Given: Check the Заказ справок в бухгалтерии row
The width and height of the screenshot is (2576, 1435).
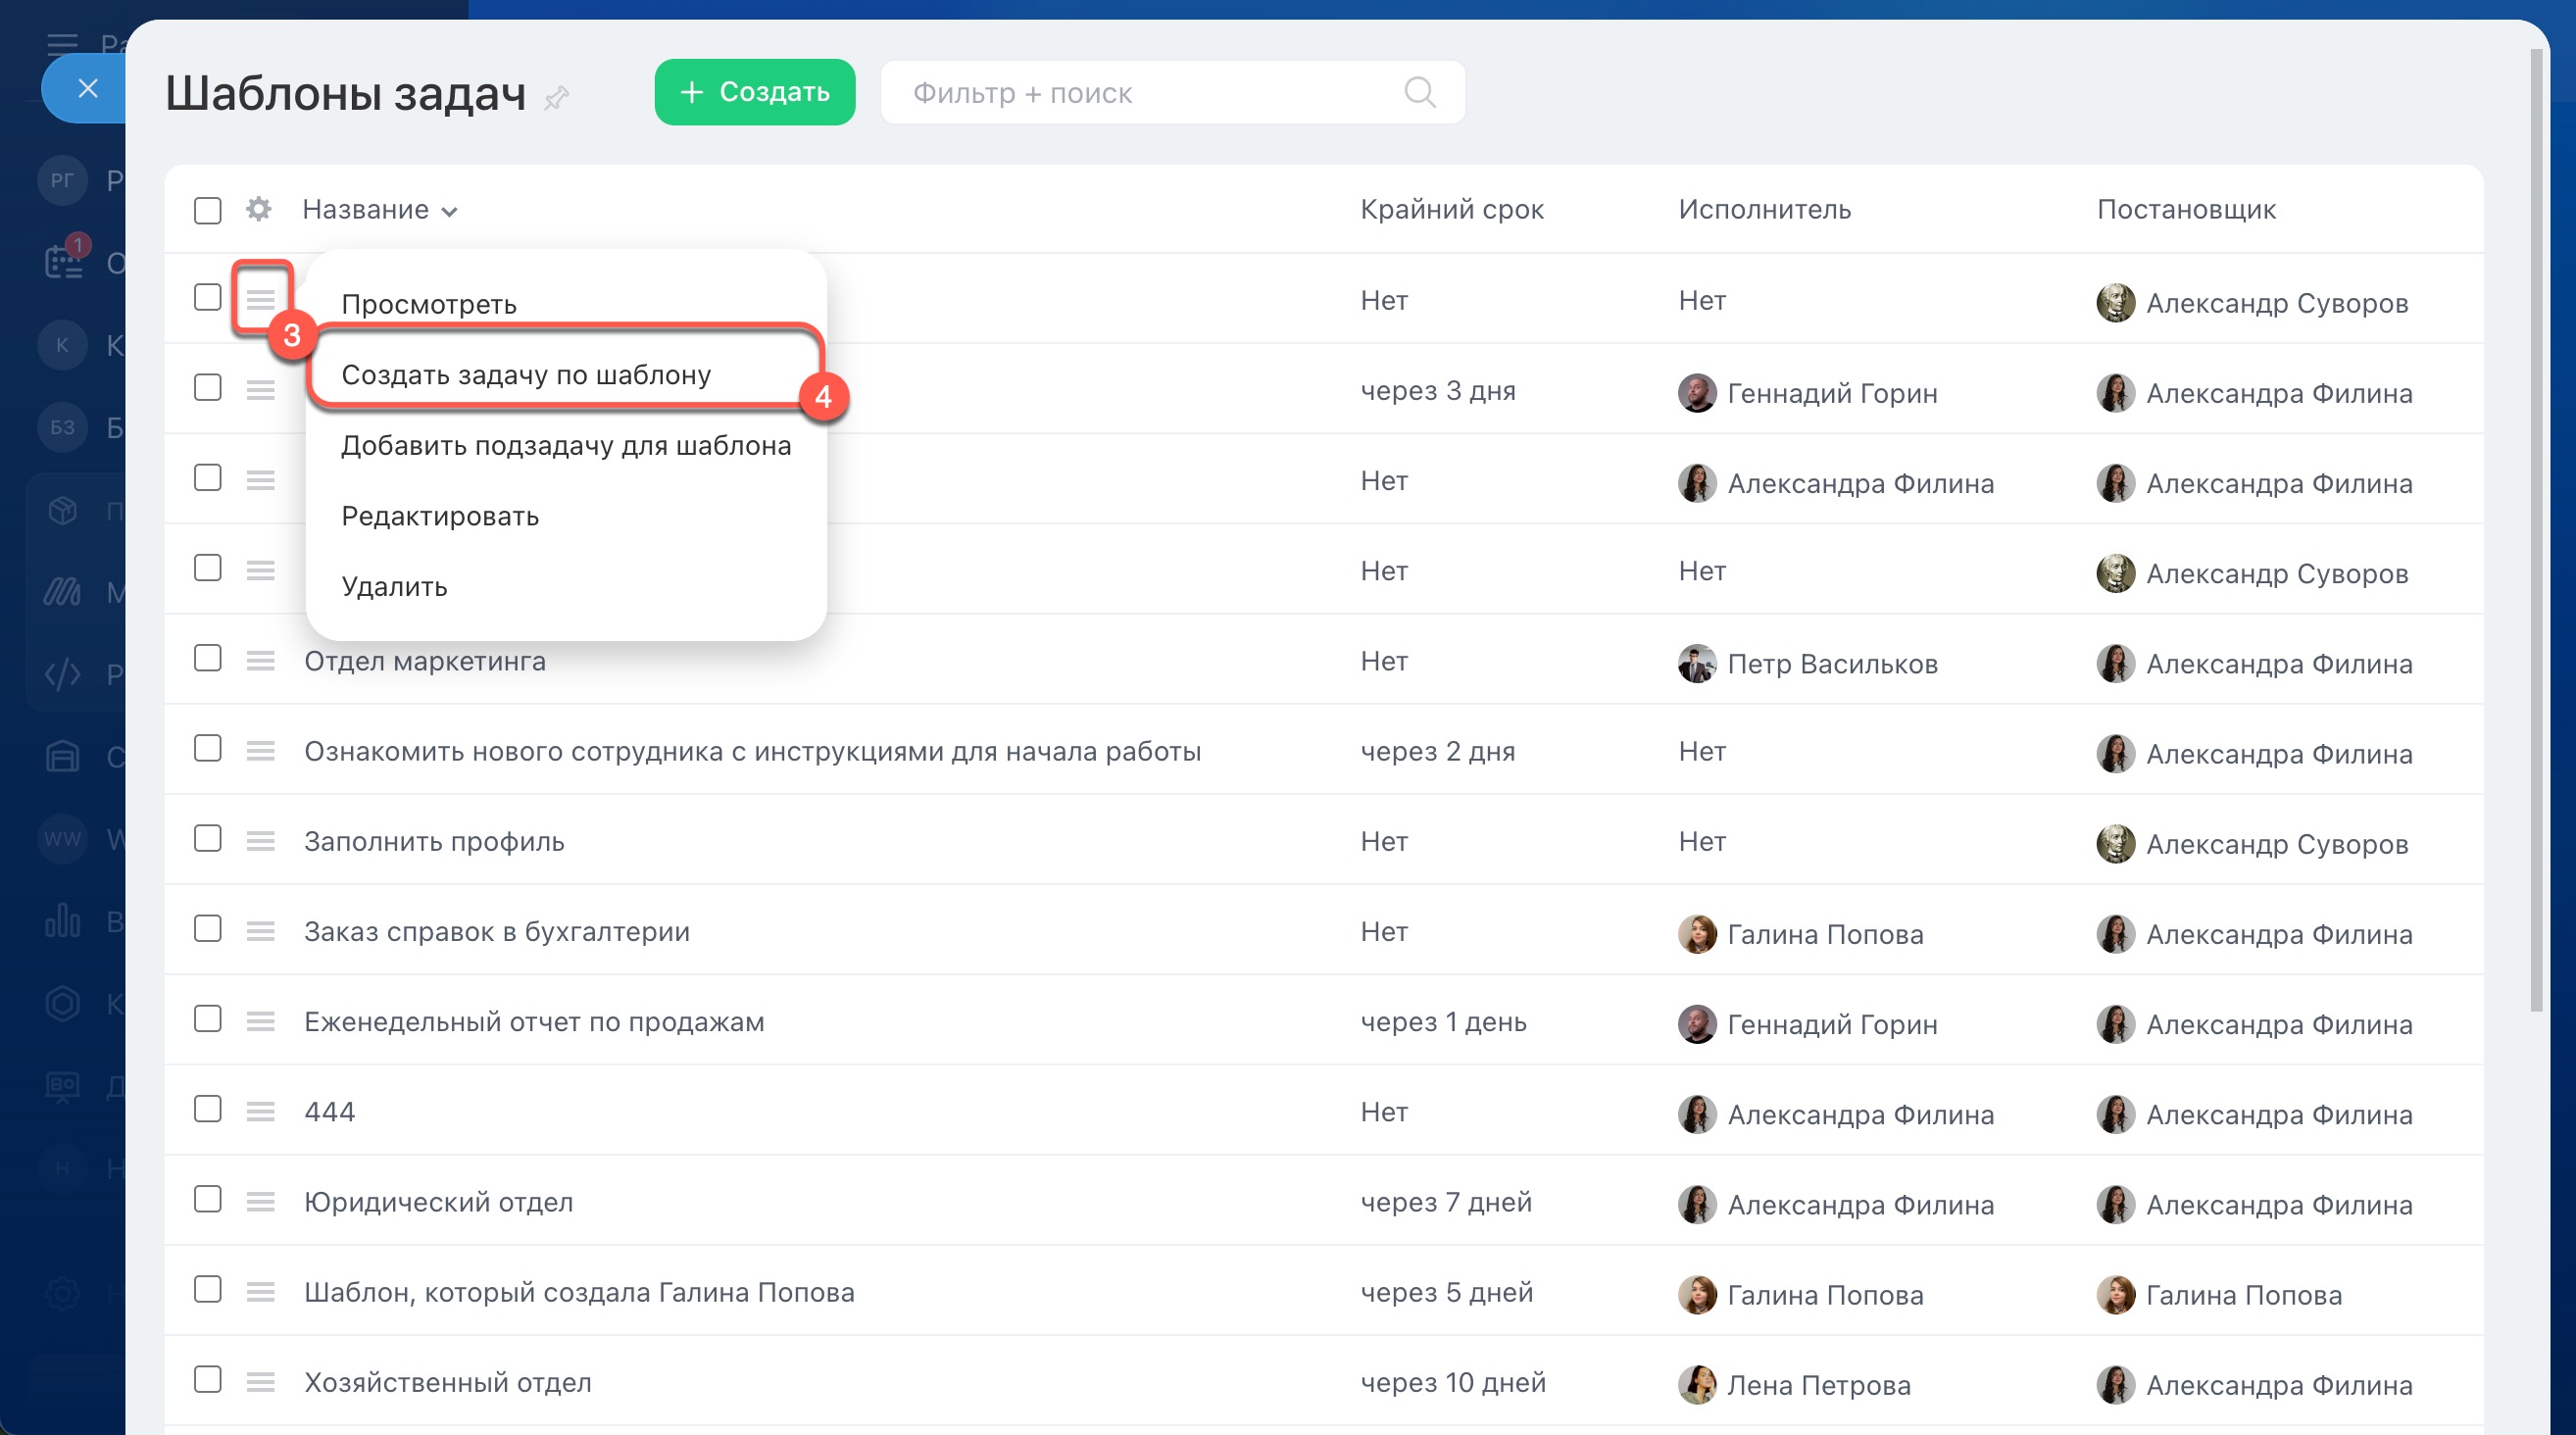Looking at the screenshot, I should [208, 929].
